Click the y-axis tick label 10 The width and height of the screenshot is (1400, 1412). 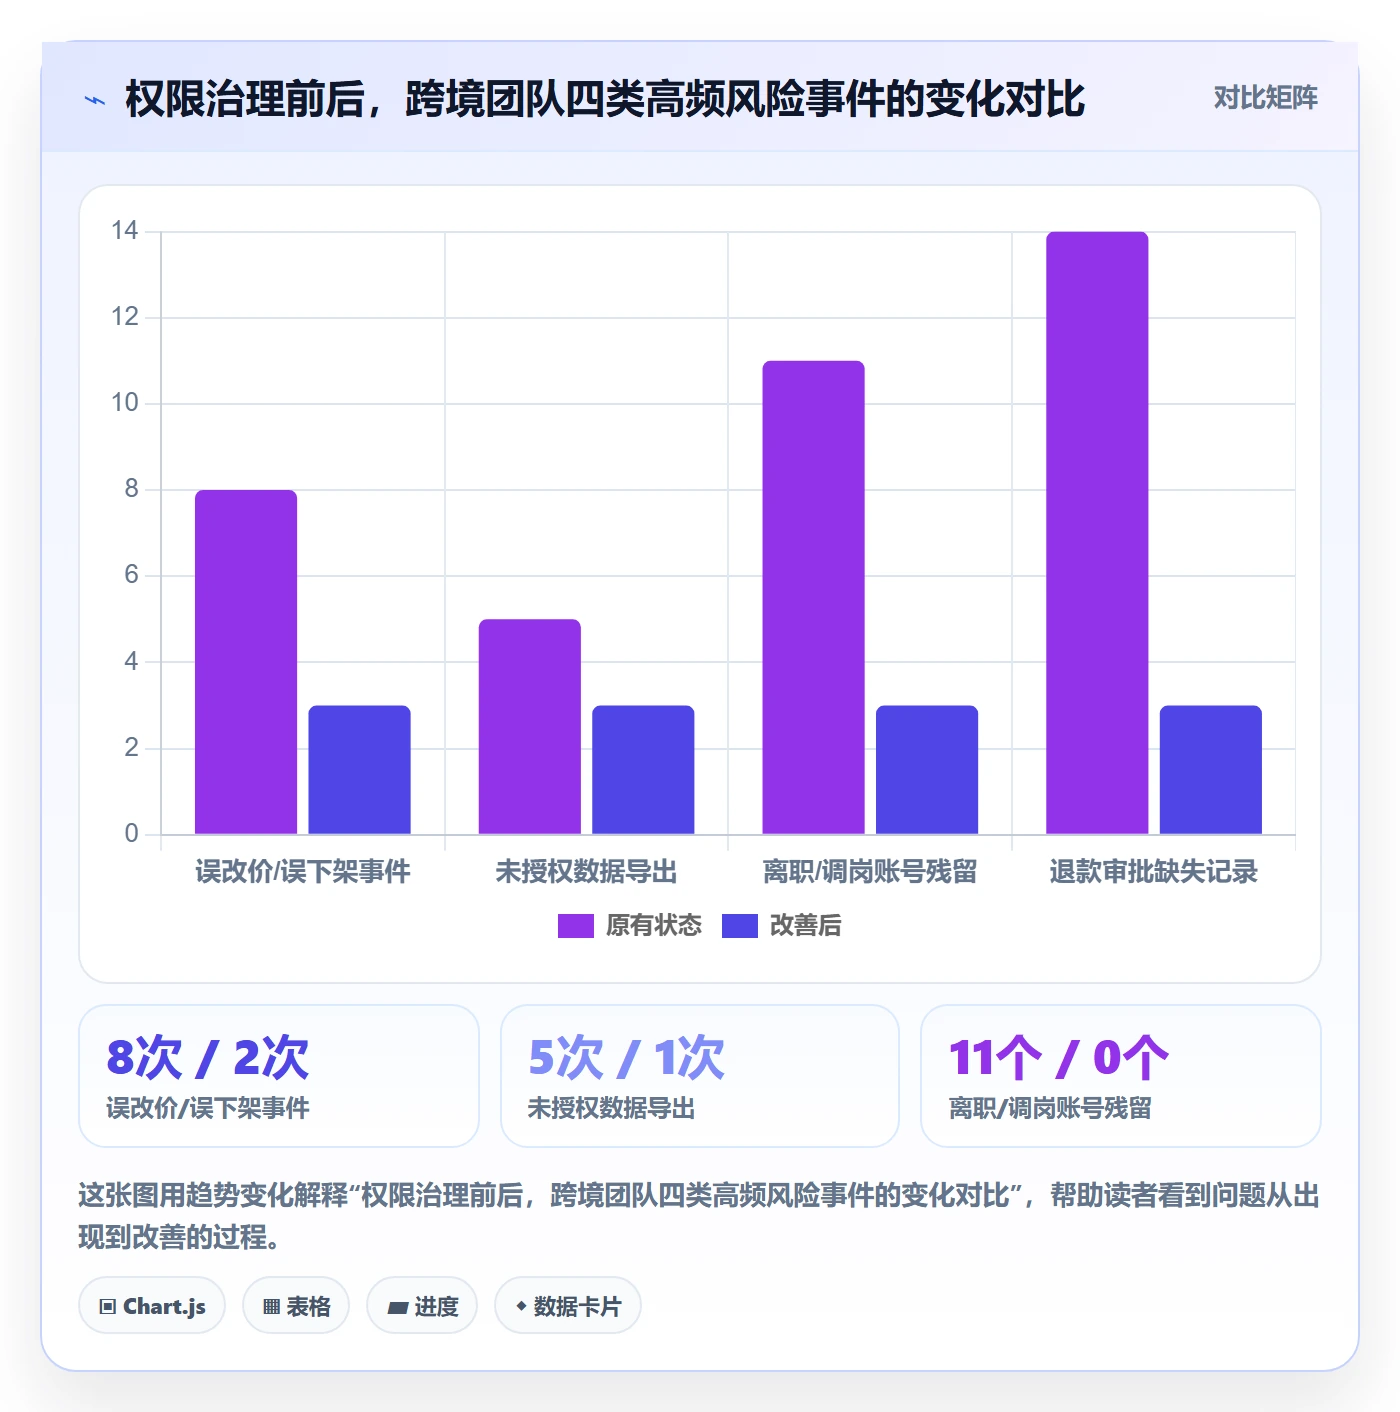click(125, 403)
